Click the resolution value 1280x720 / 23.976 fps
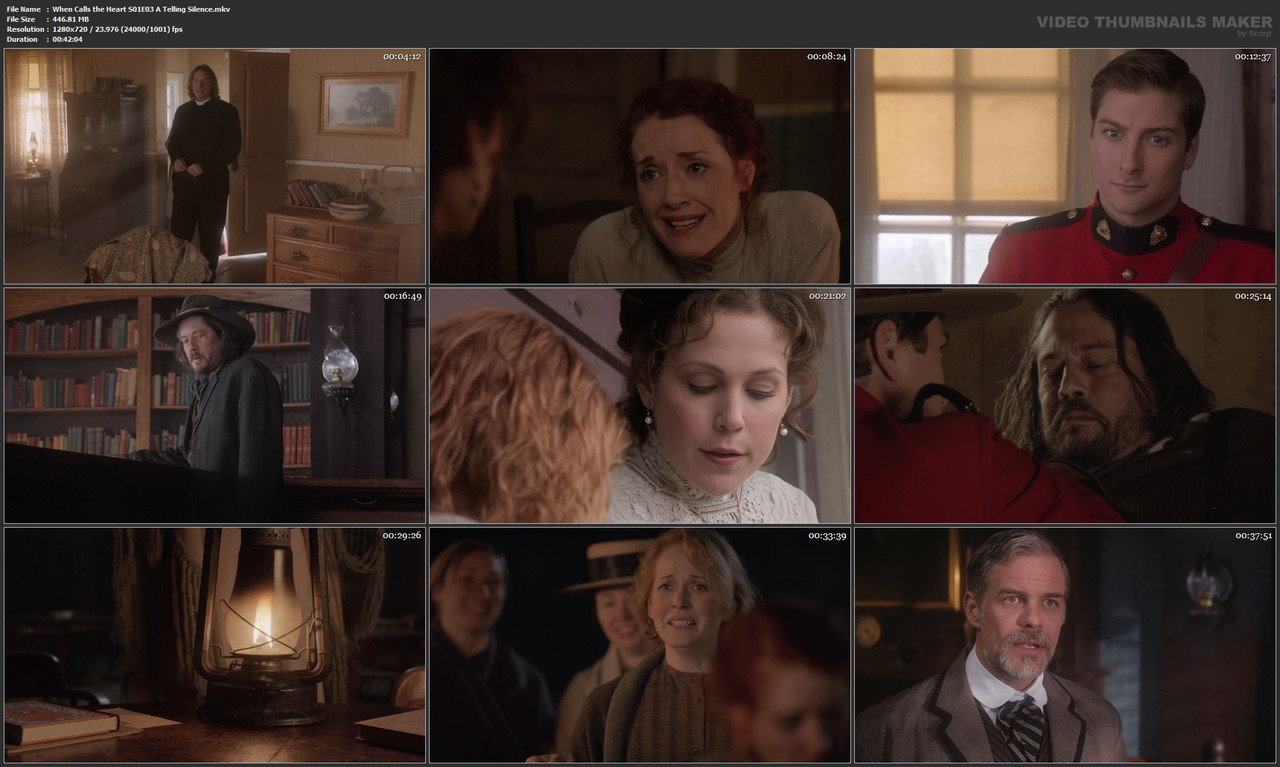The image size is (1280, 767). point(118,29)
